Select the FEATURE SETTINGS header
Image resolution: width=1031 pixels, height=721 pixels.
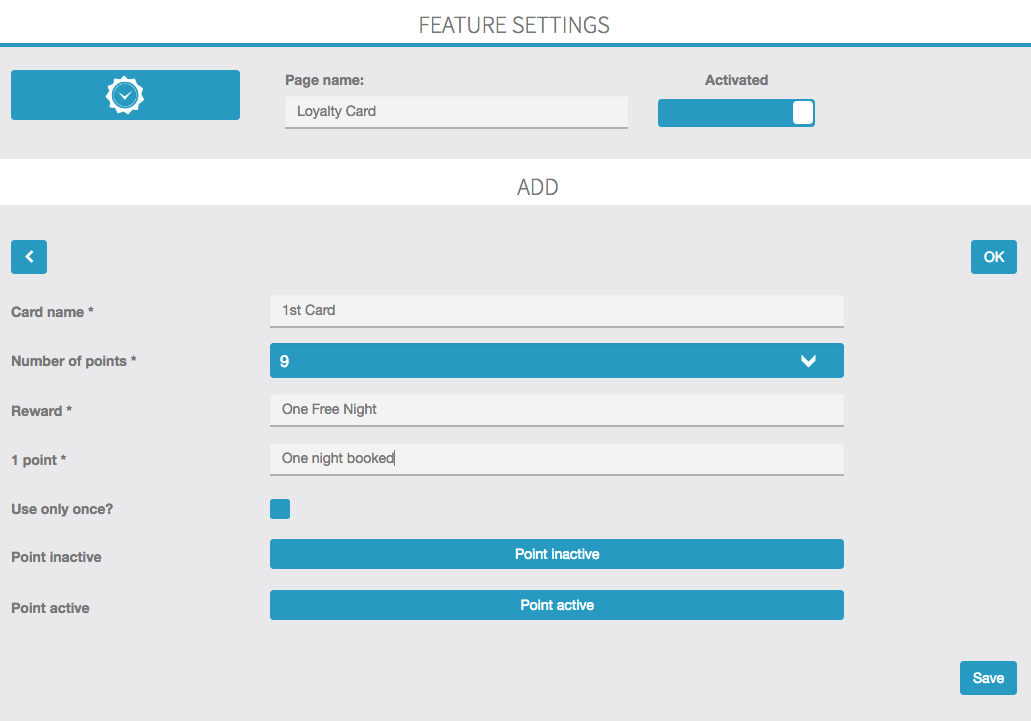pos(514,25)
